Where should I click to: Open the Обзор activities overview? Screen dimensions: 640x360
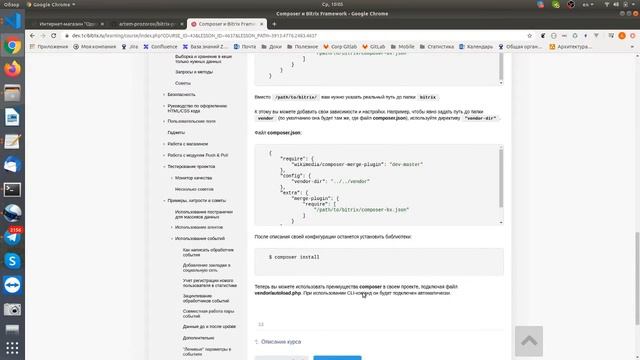pos(11,4)
